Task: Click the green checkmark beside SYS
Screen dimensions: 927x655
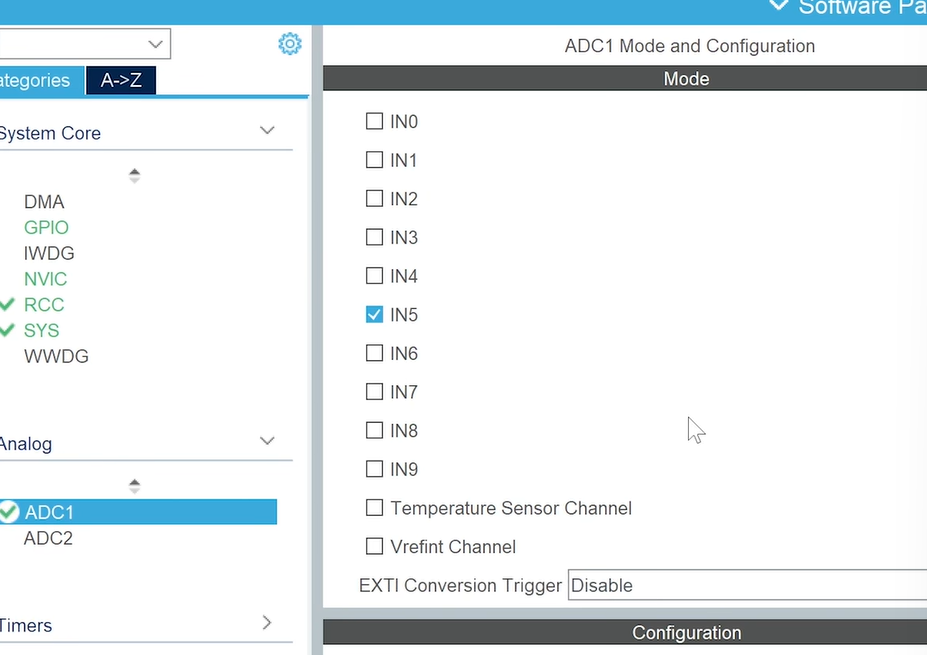Action: pyautogui.click(x=7, y=330)
